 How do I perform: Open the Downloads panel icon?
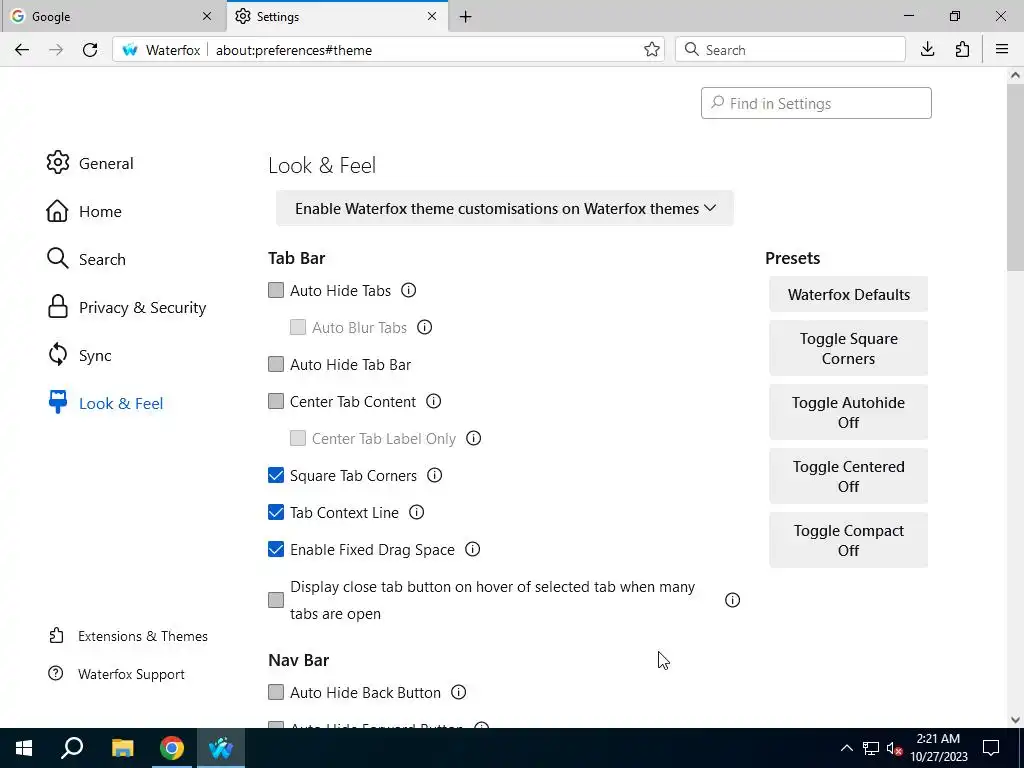[x=927, y=50]
